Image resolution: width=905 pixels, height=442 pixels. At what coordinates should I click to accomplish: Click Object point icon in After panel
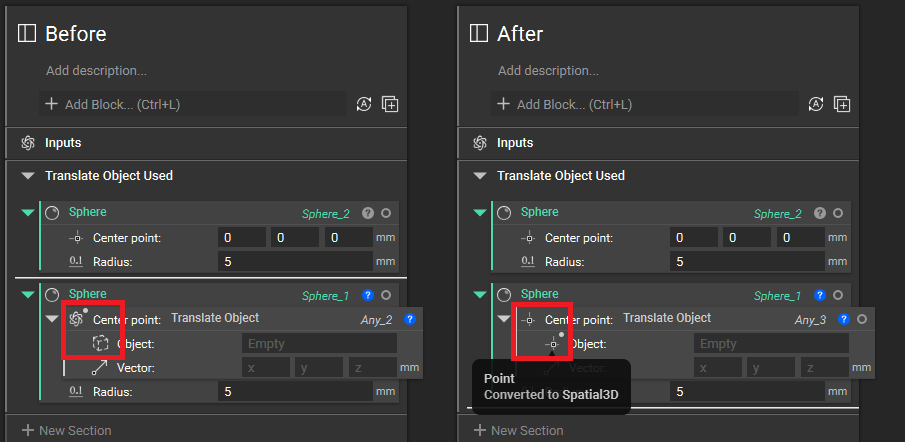tap(553, 344)
